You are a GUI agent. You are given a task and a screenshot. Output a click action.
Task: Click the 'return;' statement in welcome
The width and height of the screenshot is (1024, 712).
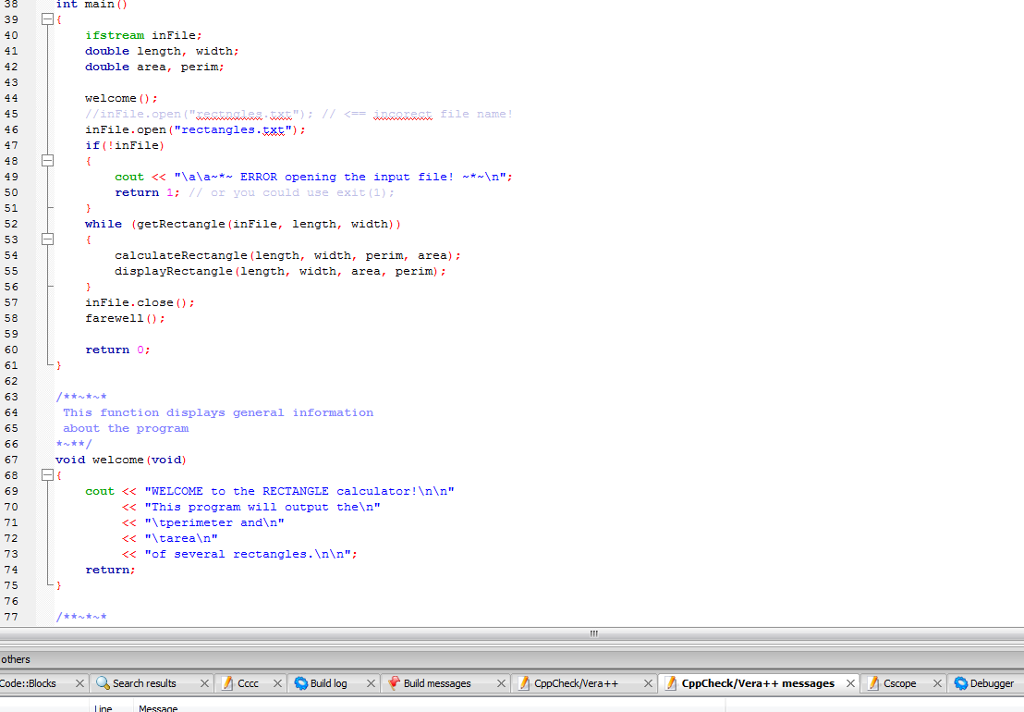110,570
